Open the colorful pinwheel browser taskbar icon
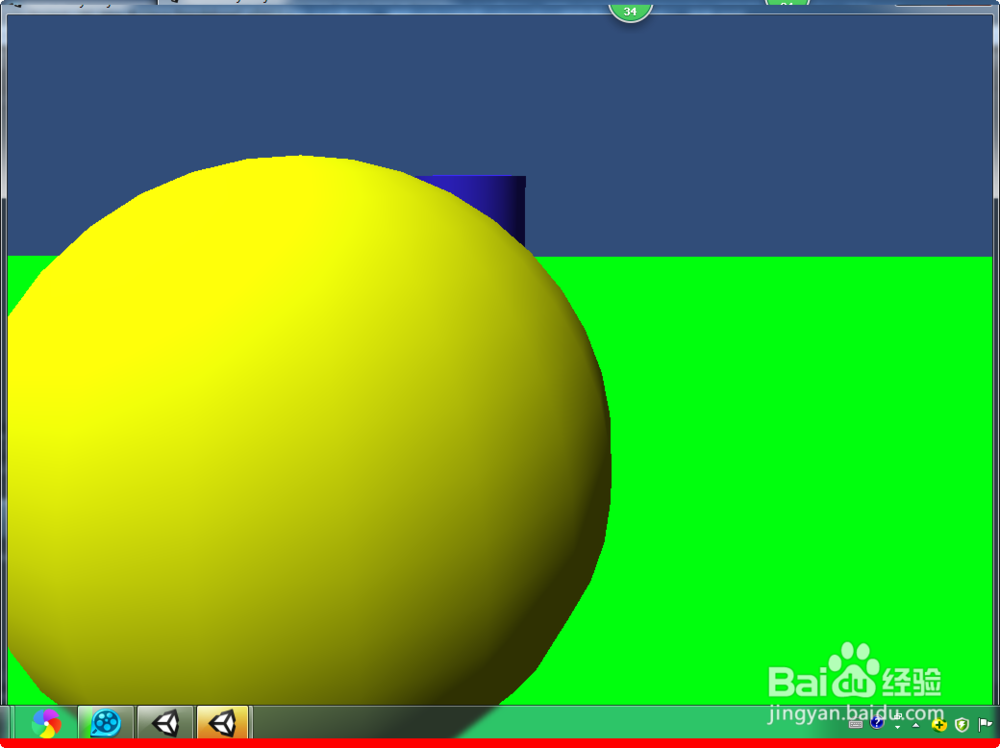The width and height of the screenshot is (1000, 748). click(x=47, y=724)
